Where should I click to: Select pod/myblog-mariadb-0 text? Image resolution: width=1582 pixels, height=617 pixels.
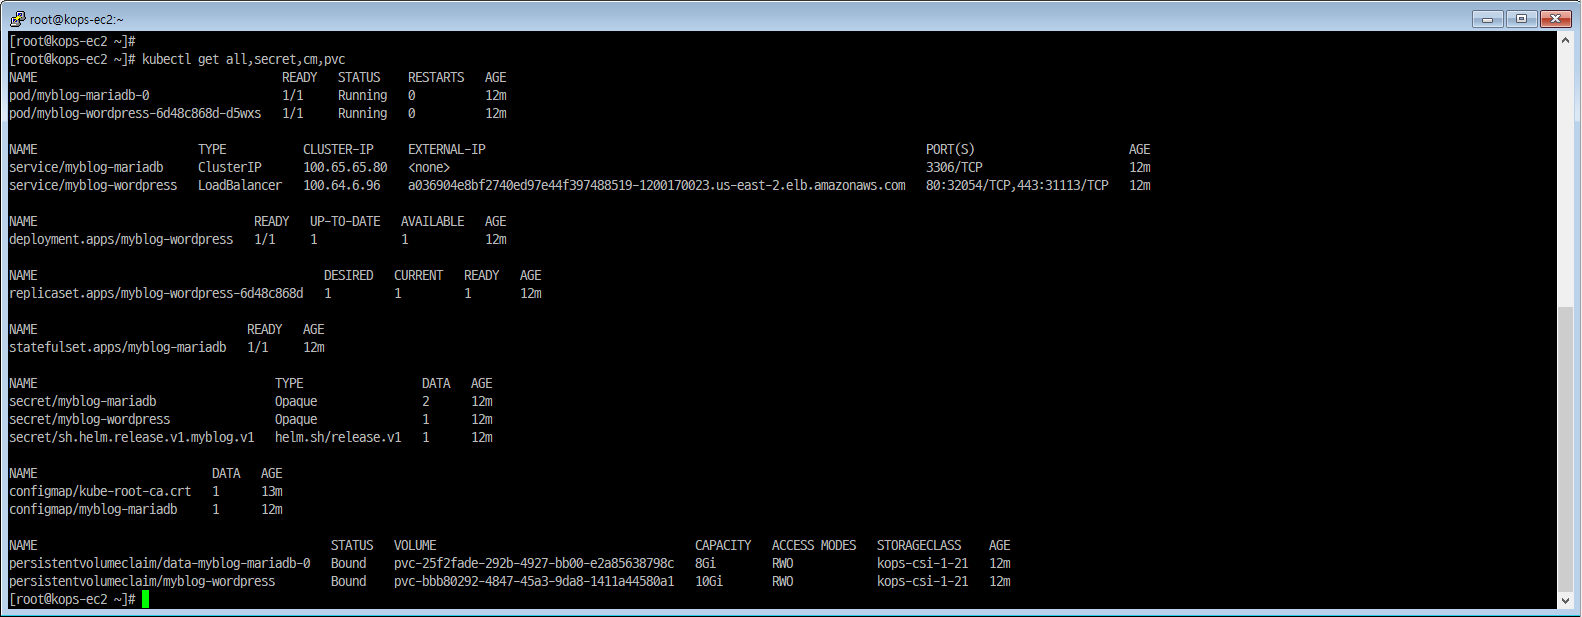click(x=79, y=95)
